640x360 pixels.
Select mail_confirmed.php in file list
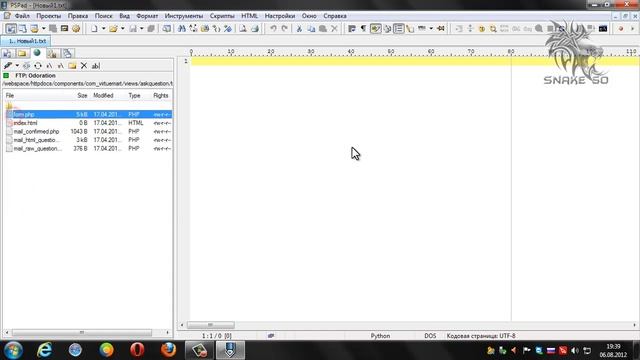pos(88,131)
